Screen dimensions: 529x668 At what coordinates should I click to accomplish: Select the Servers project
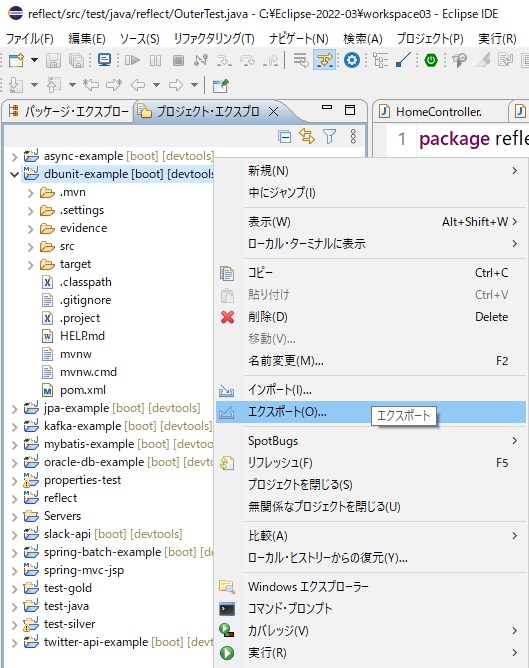pos(62,516)
